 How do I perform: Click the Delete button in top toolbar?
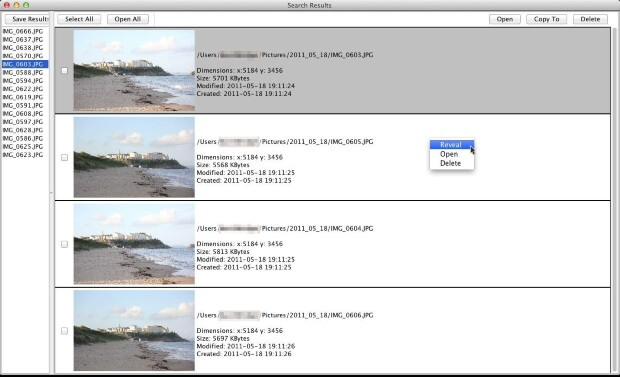pyautogui.click(x=590, y=19)
